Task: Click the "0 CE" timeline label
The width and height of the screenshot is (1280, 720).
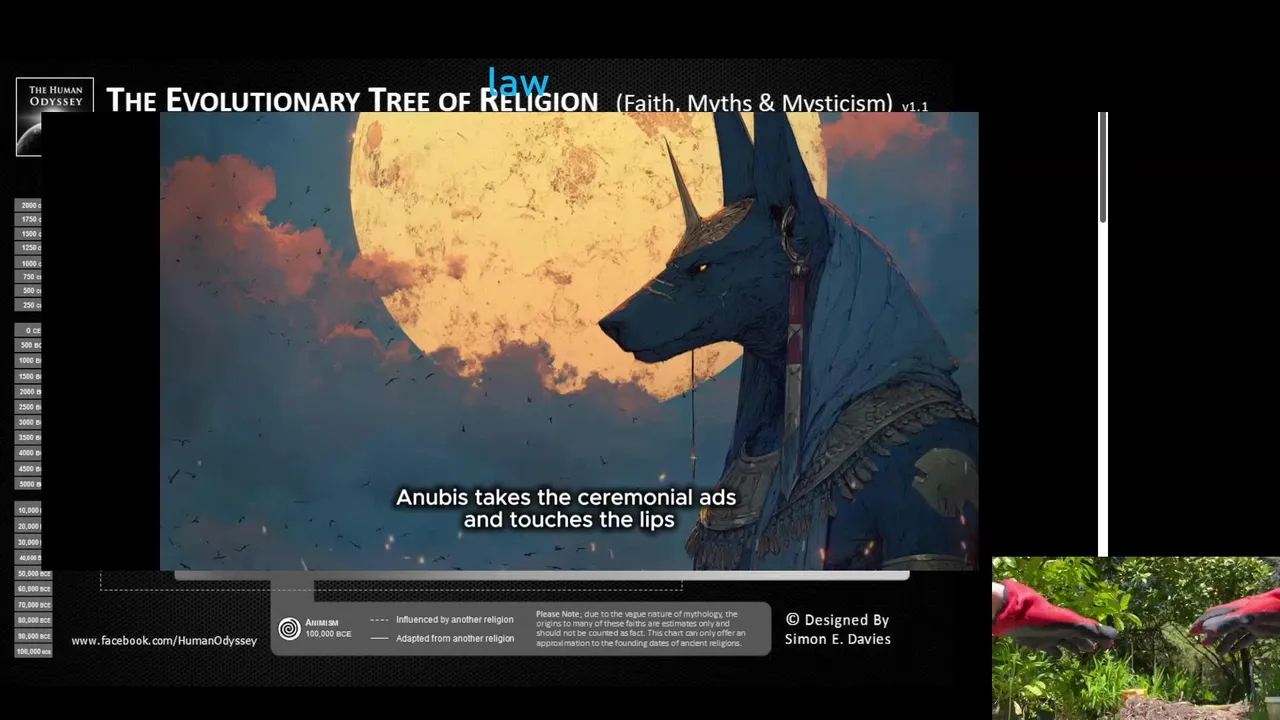Action: pyautogui.click(x=29, y=330)
